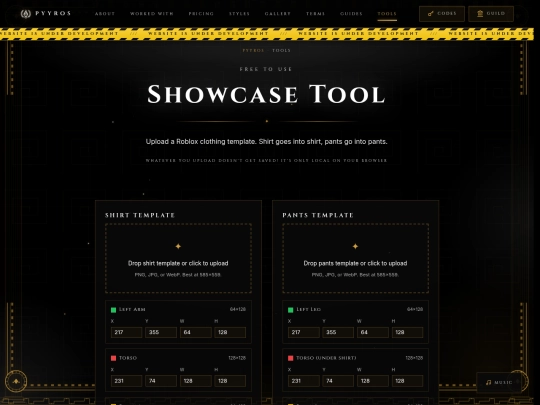The width and height of the screenshot is (540, 405).
Task: Open the Terms page
Action: [315, 14]
